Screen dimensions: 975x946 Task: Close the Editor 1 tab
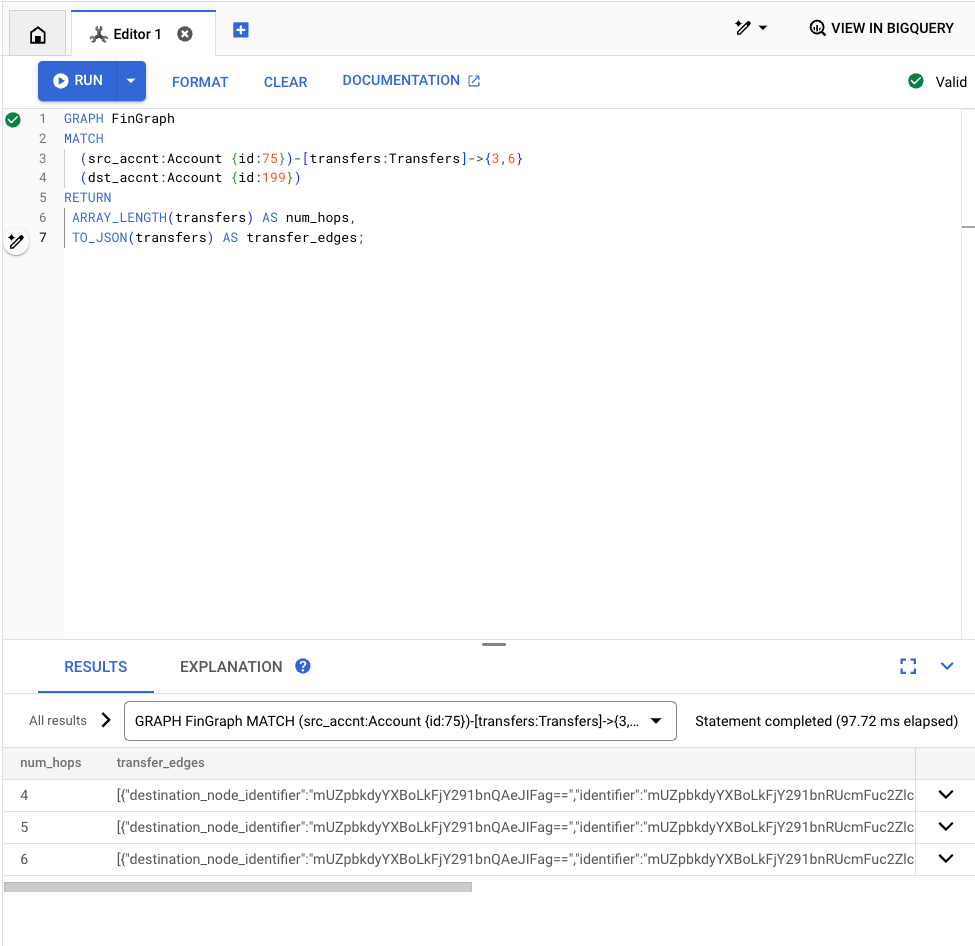point(185,34)
